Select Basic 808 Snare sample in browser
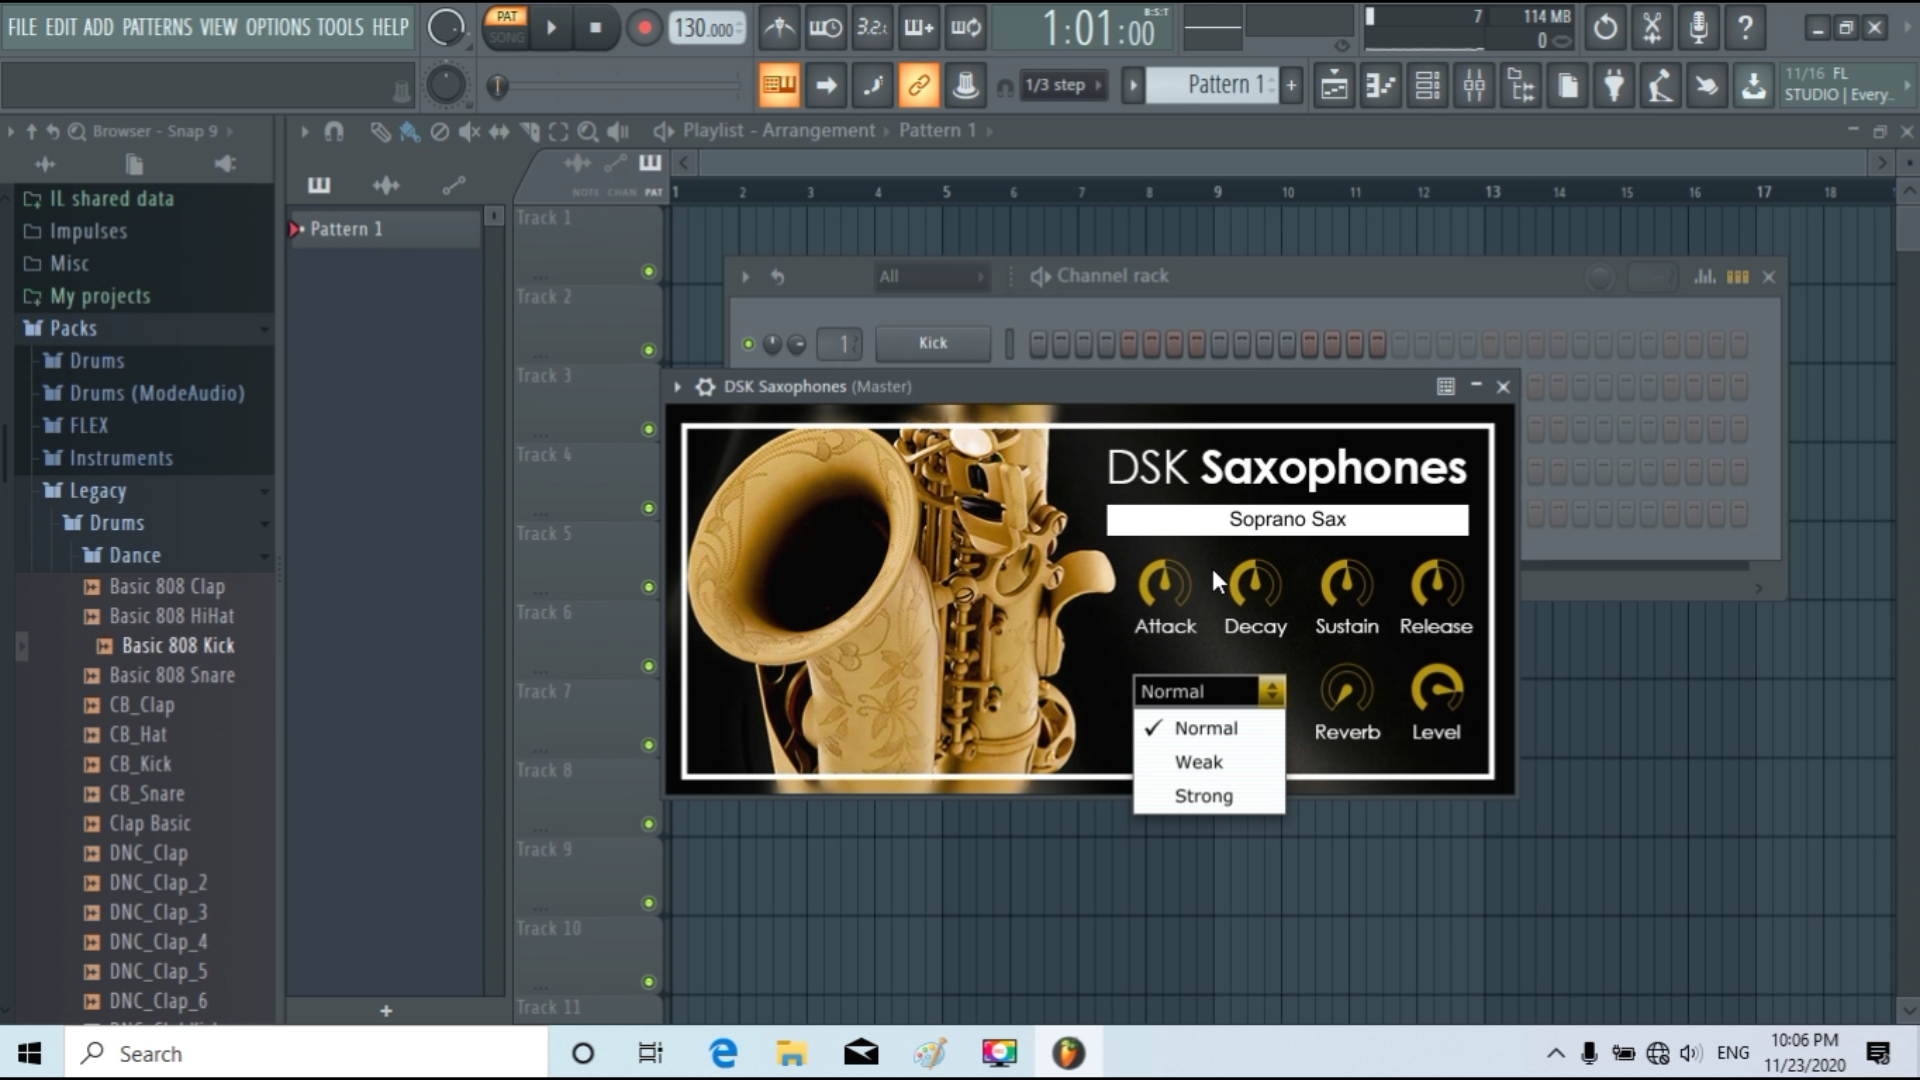 pyautogui.click(x=172, y=675)
